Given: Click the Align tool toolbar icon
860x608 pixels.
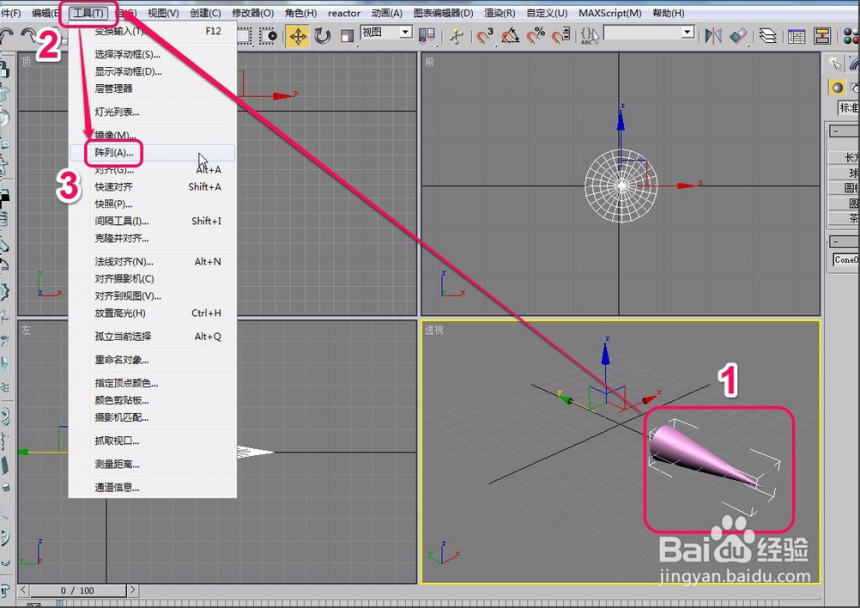Looking at the screenshot, I should pos(739,36).
